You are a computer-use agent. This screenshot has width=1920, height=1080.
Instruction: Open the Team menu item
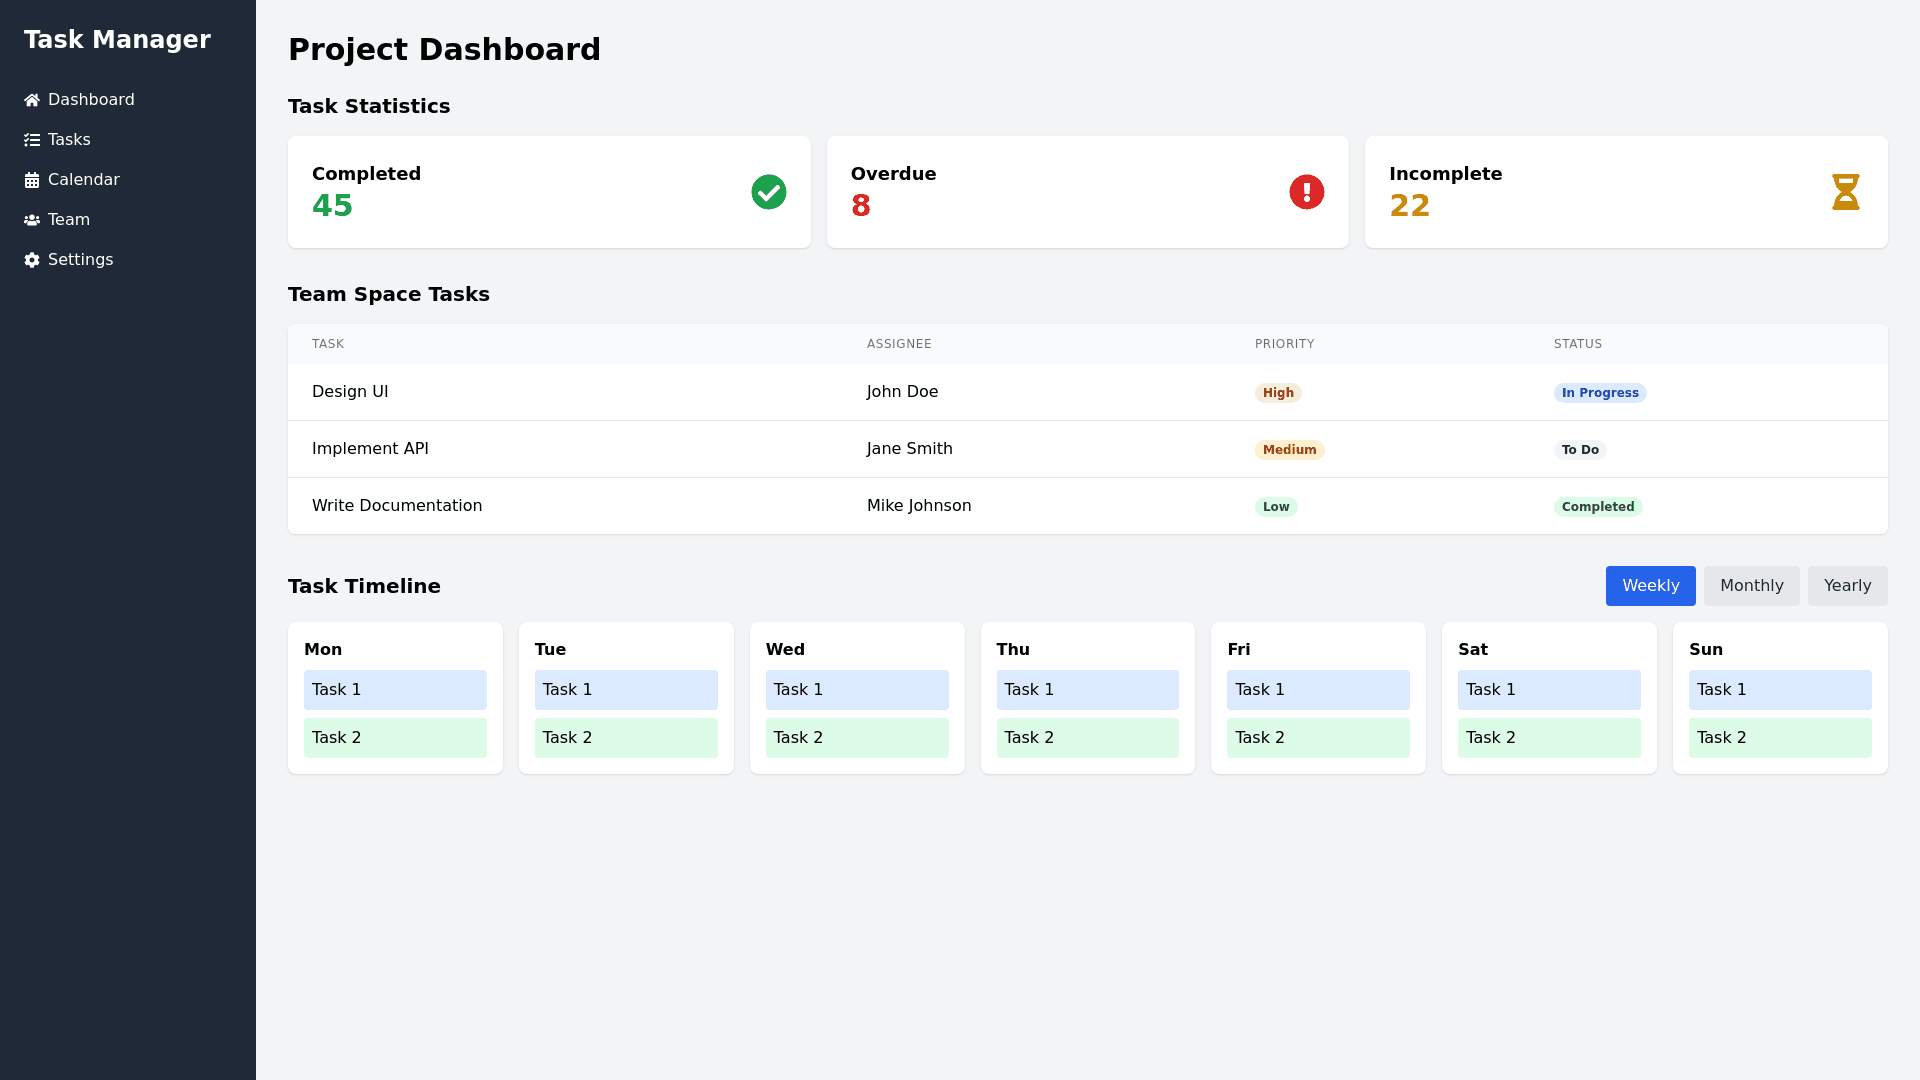point(69,220)
